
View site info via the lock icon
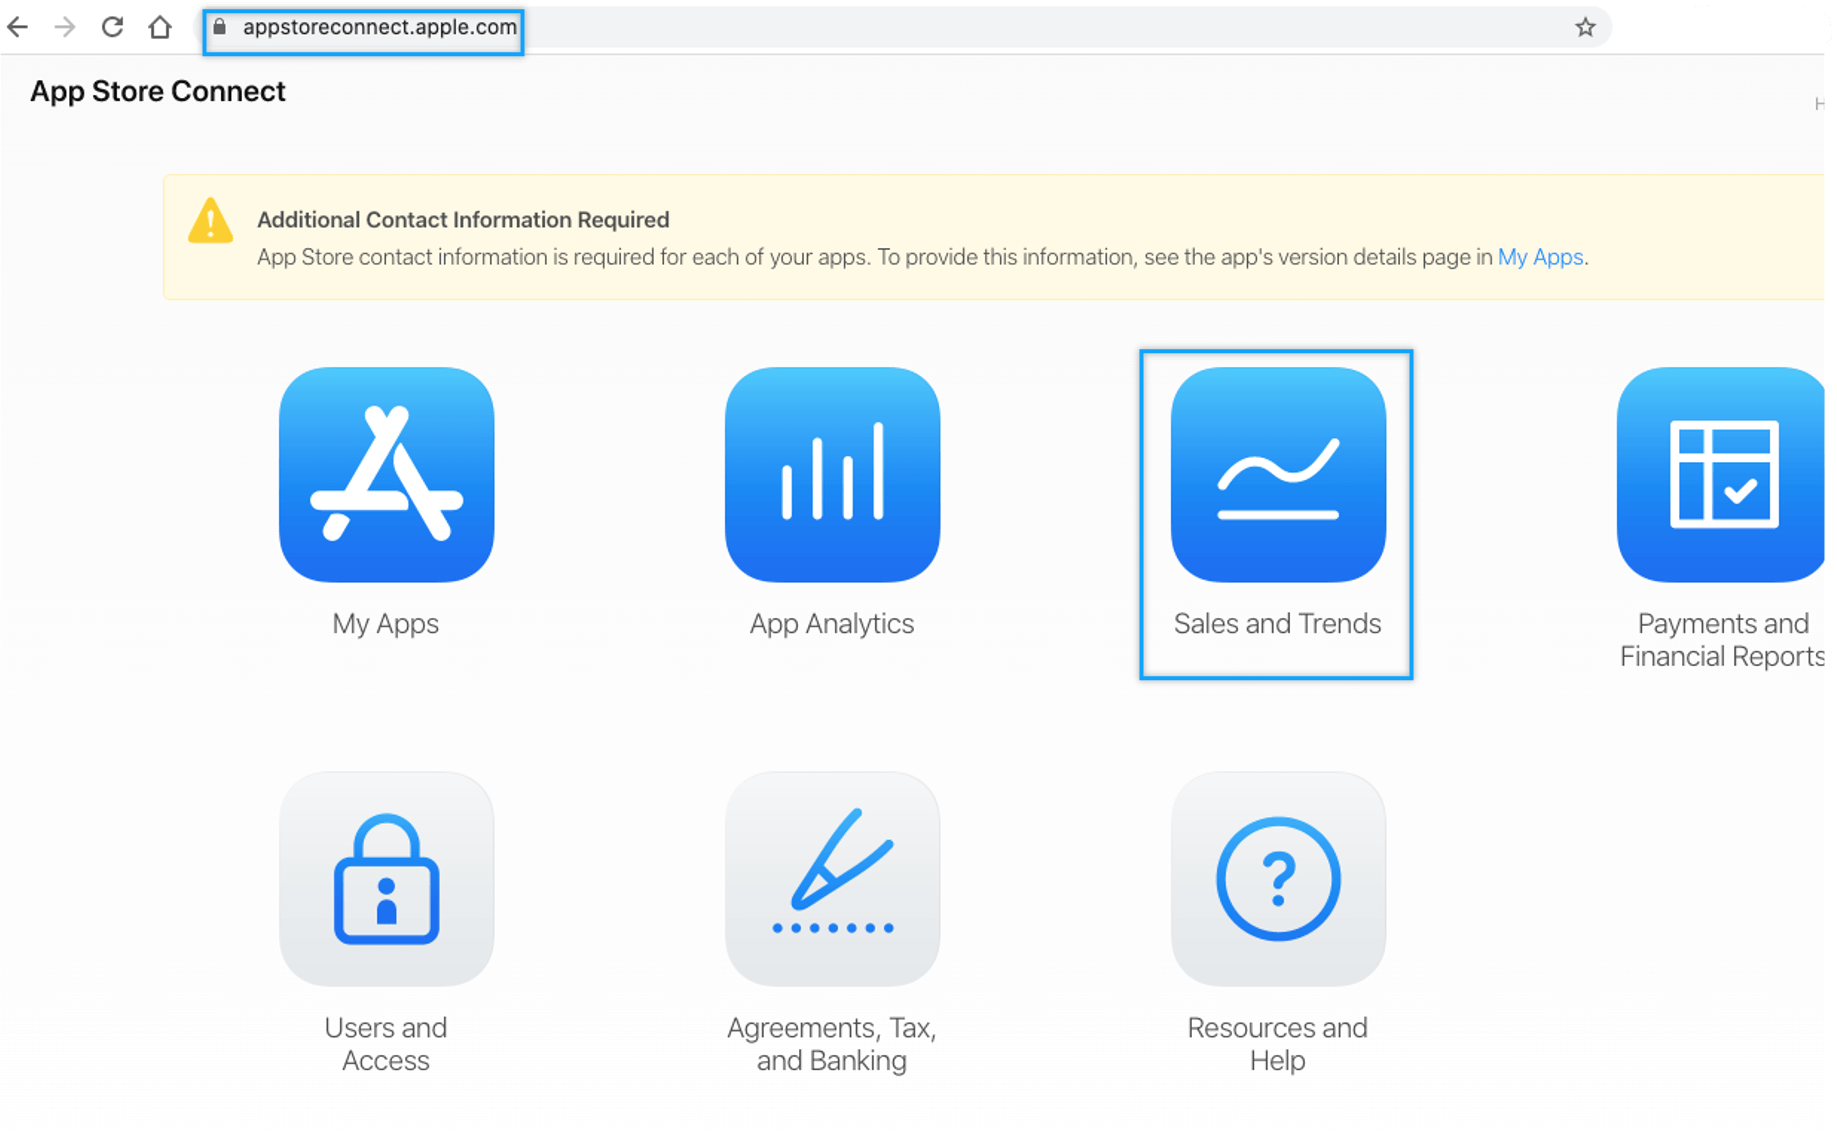(220, 27)
